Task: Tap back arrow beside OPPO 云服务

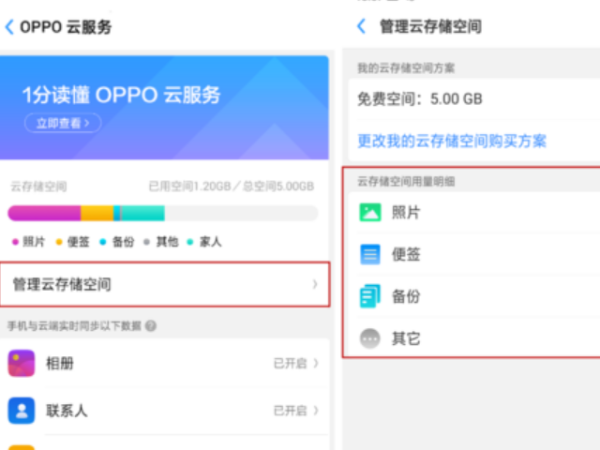Action: tap(10, 28)
